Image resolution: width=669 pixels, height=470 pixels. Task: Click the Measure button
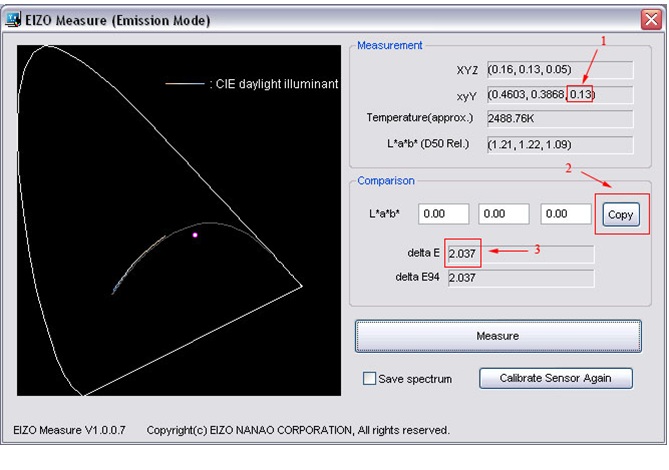(498, 336)
